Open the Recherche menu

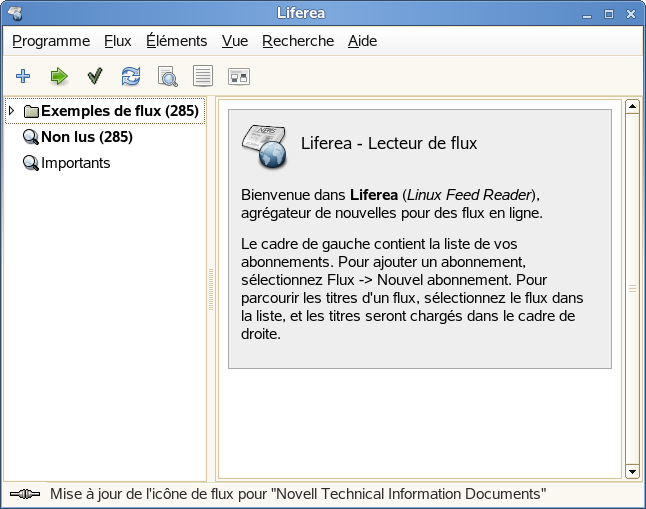tap(298, 41)
